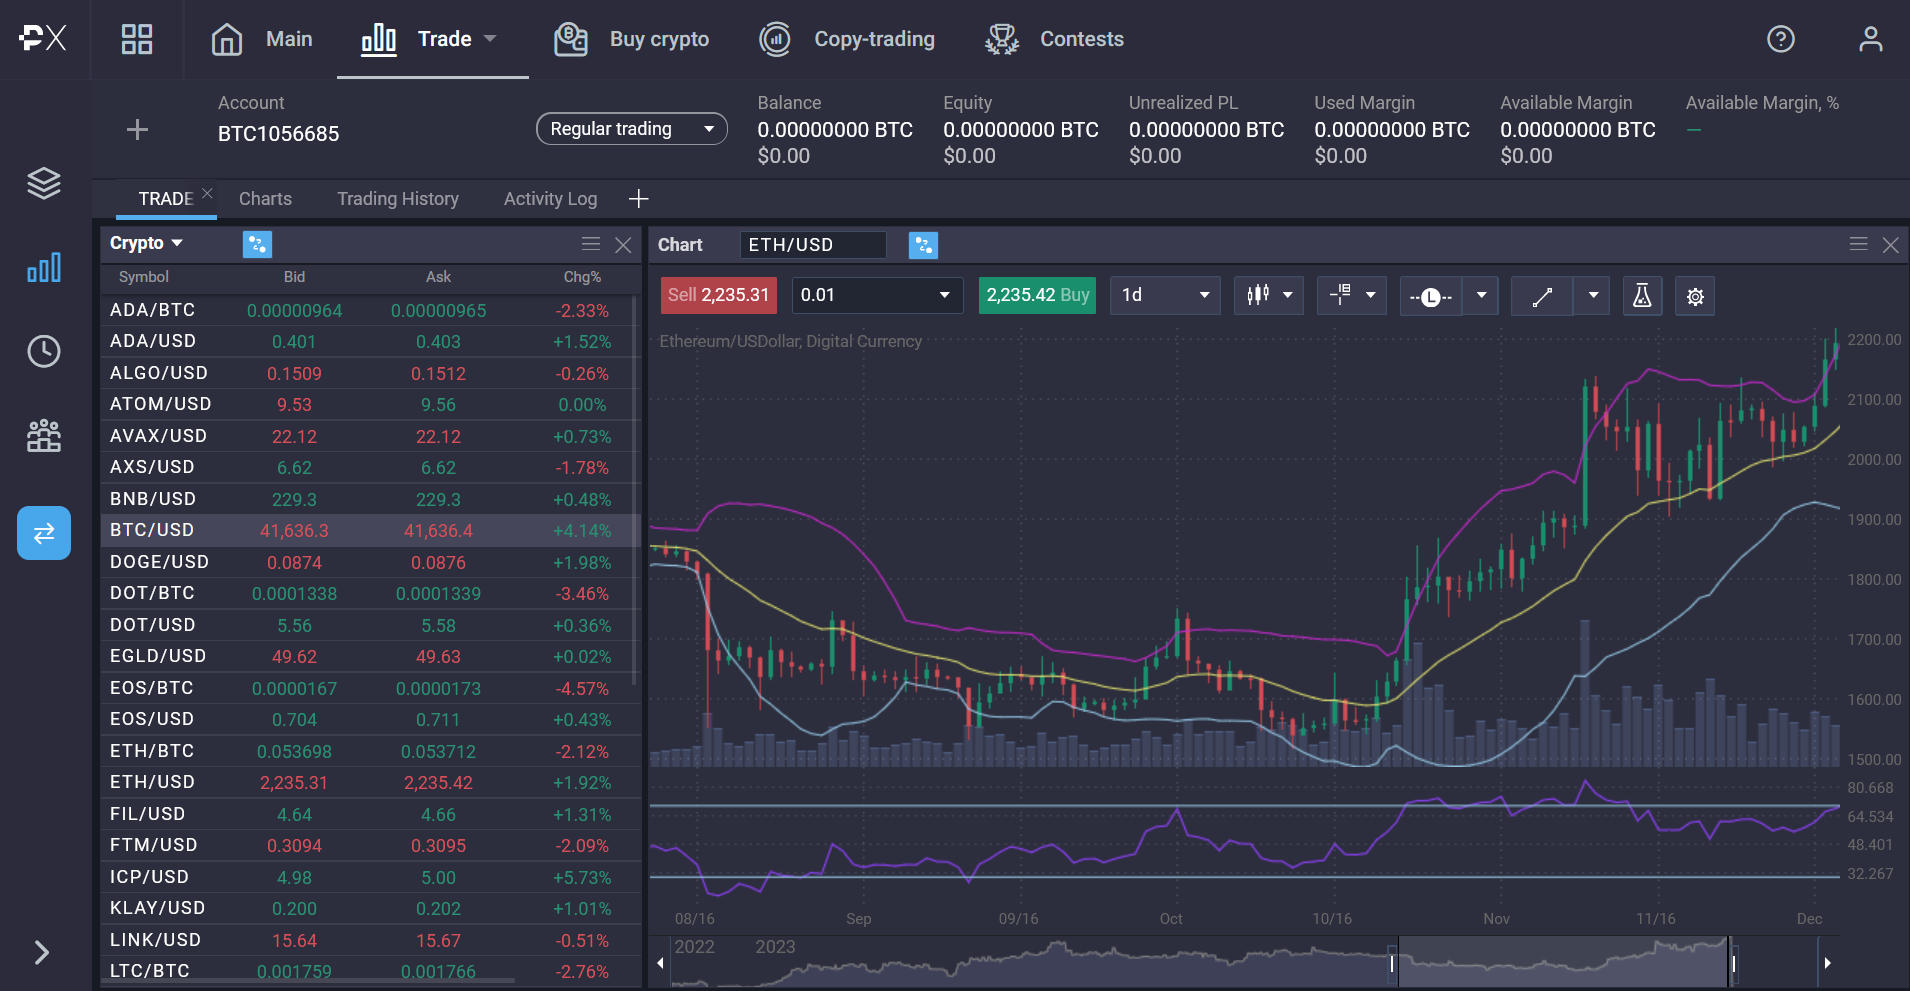The width and height of the screenshot is (1910, 991).
Task: Sort watchlist by Bid column
Action: (x=294, y=277)
